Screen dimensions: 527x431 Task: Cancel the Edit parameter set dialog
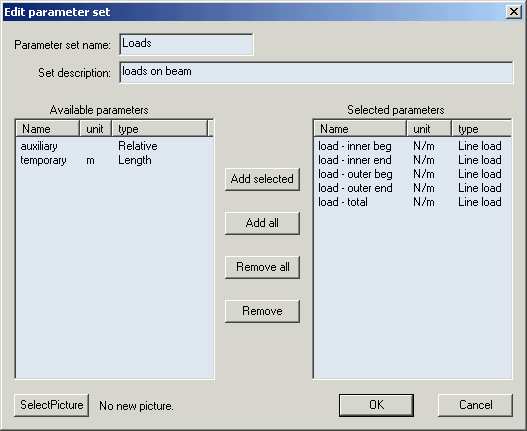(x=475, y=405)
